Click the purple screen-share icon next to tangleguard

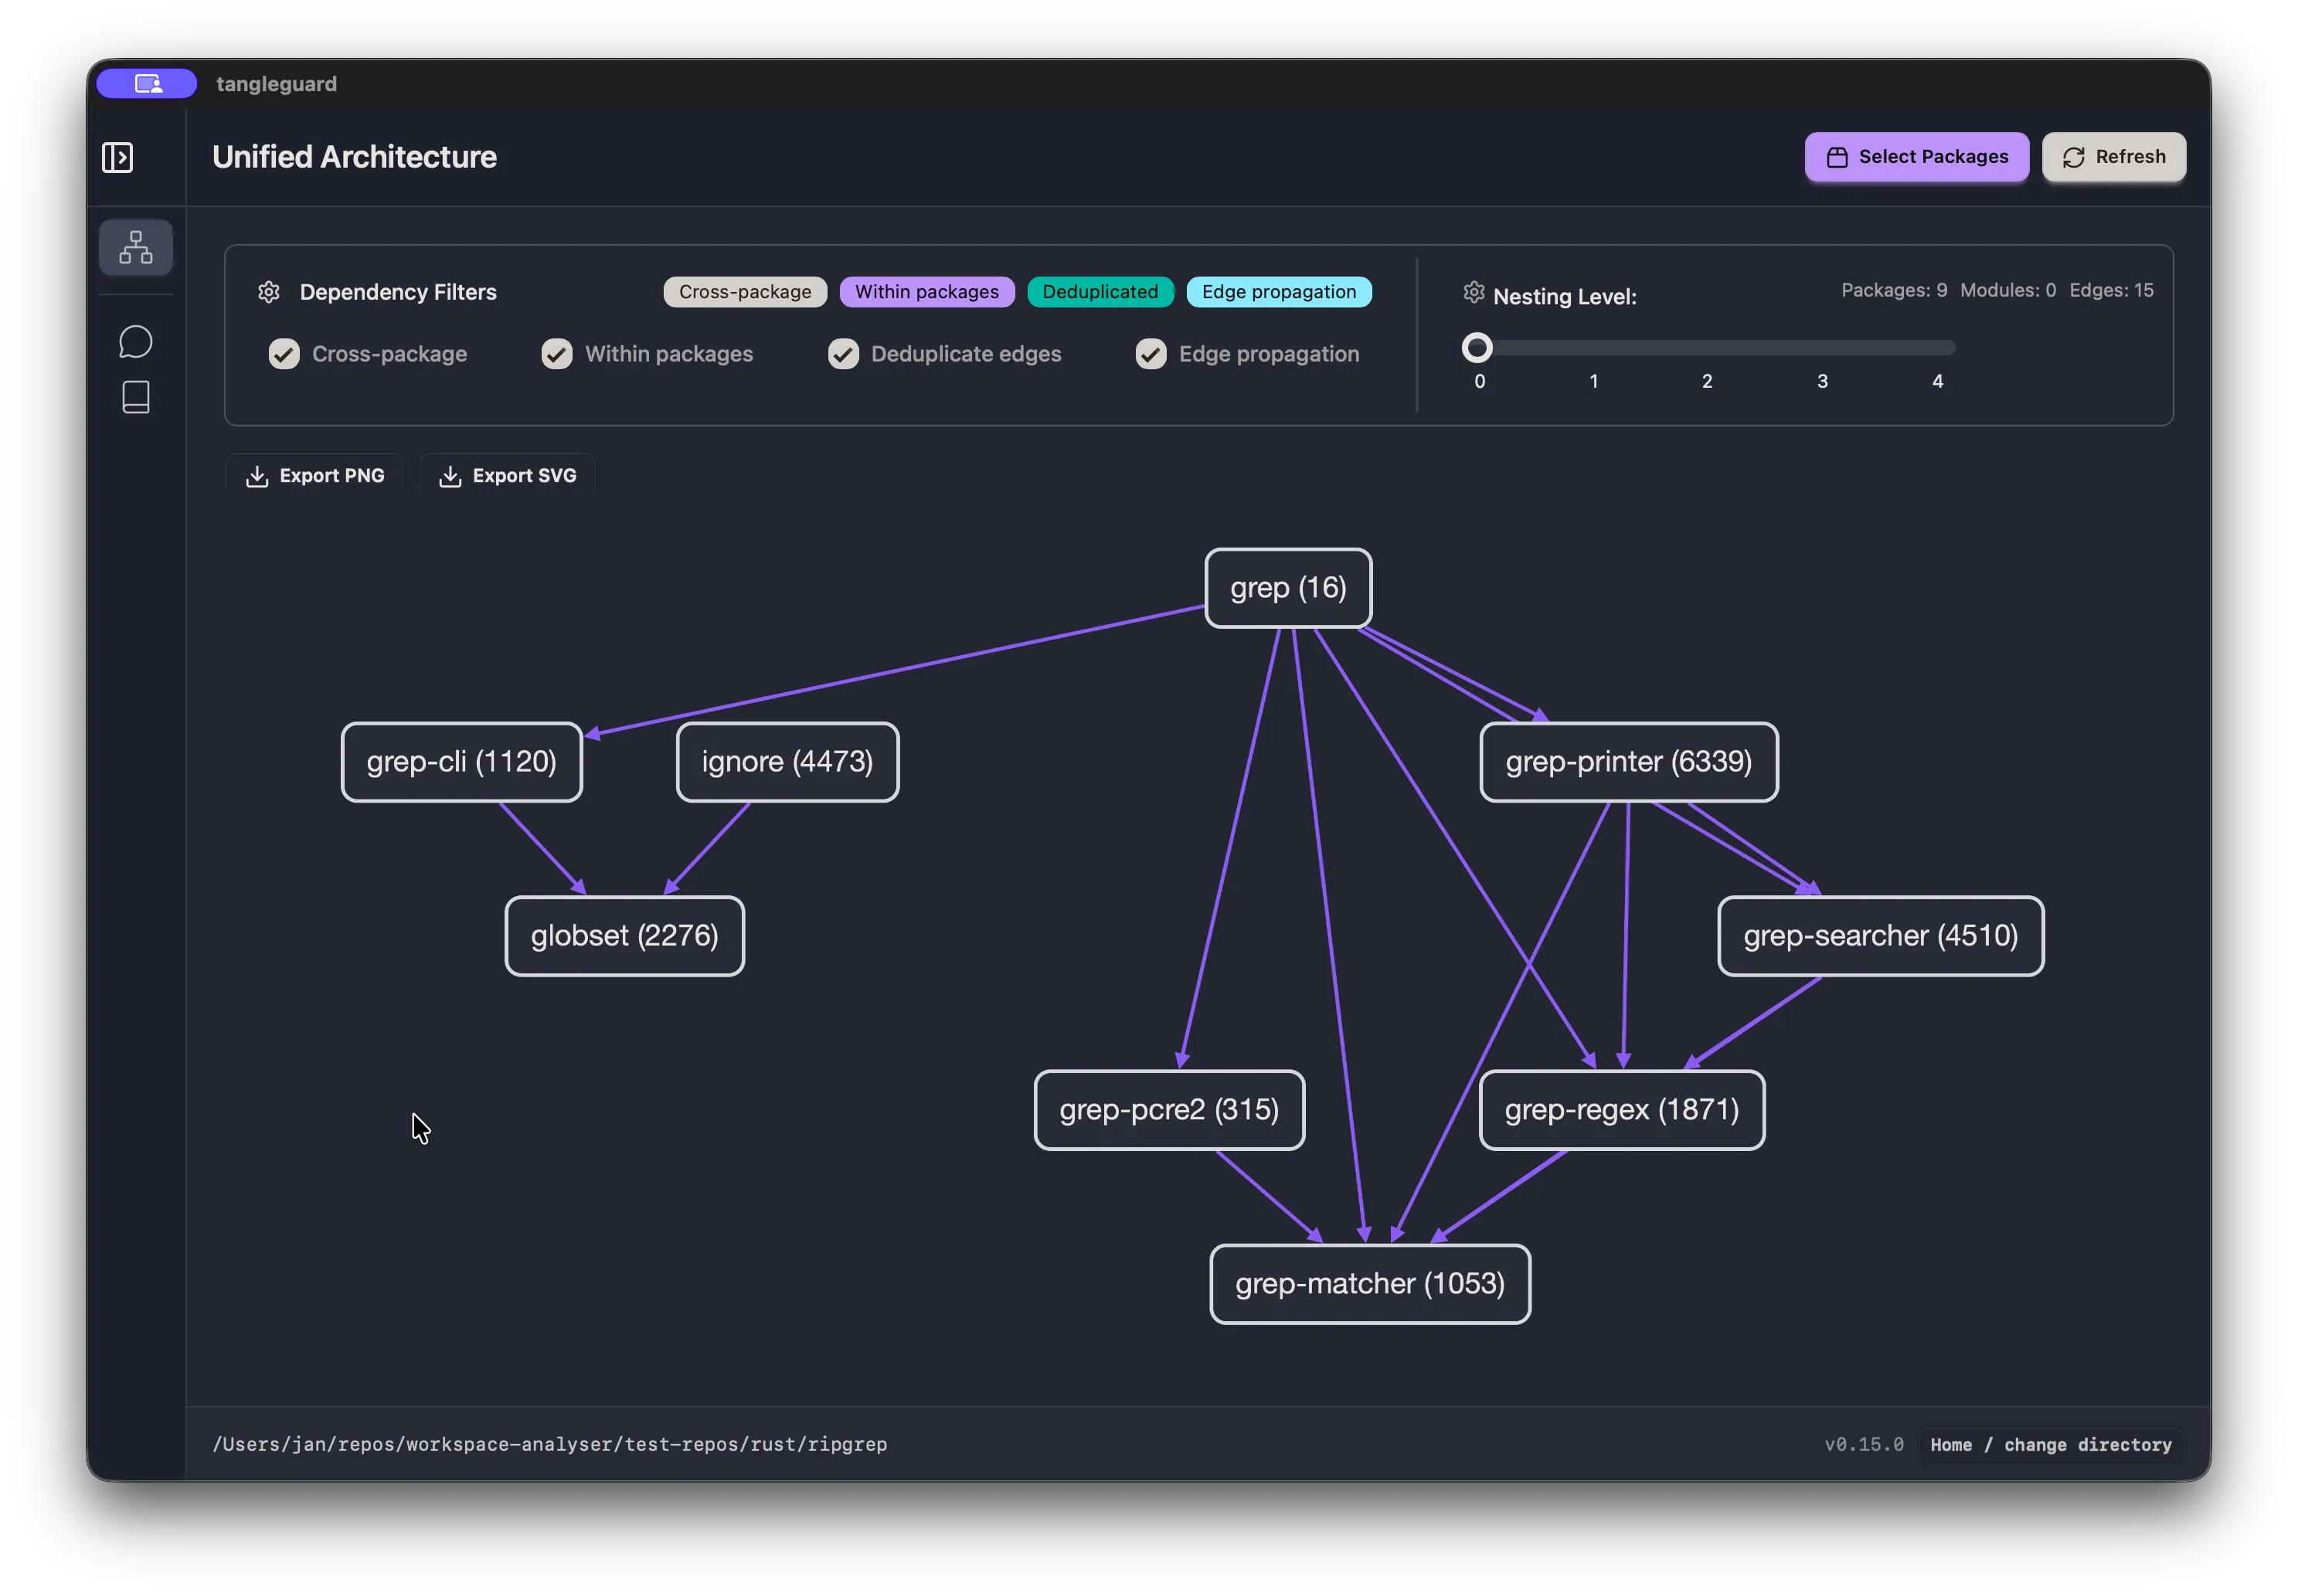click(146, 83)
